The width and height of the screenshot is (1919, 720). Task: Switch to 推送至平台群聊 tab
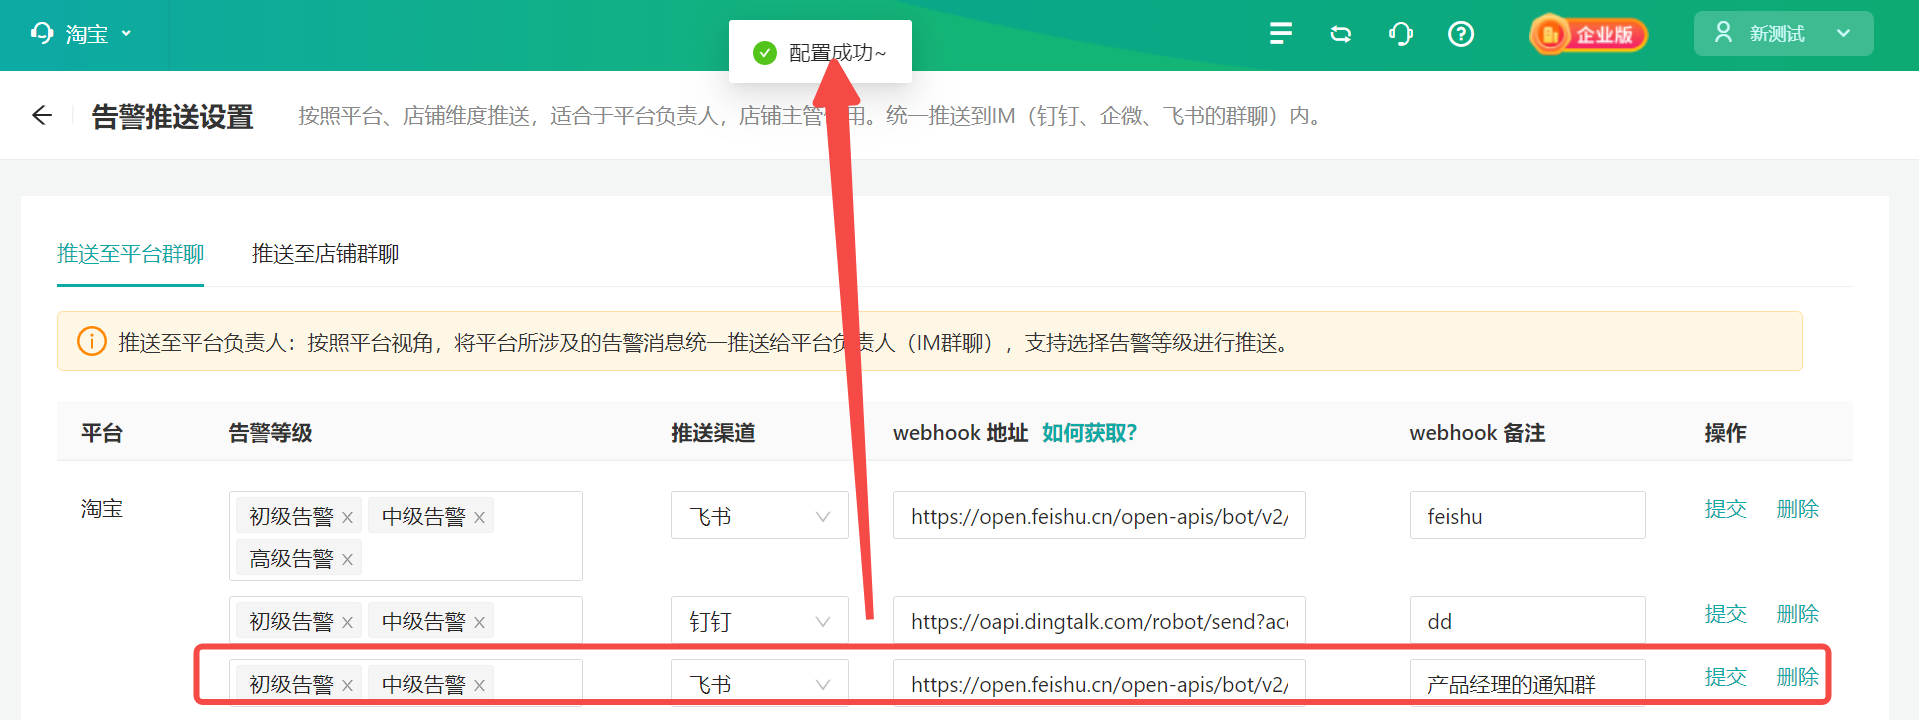pos(130,254)
